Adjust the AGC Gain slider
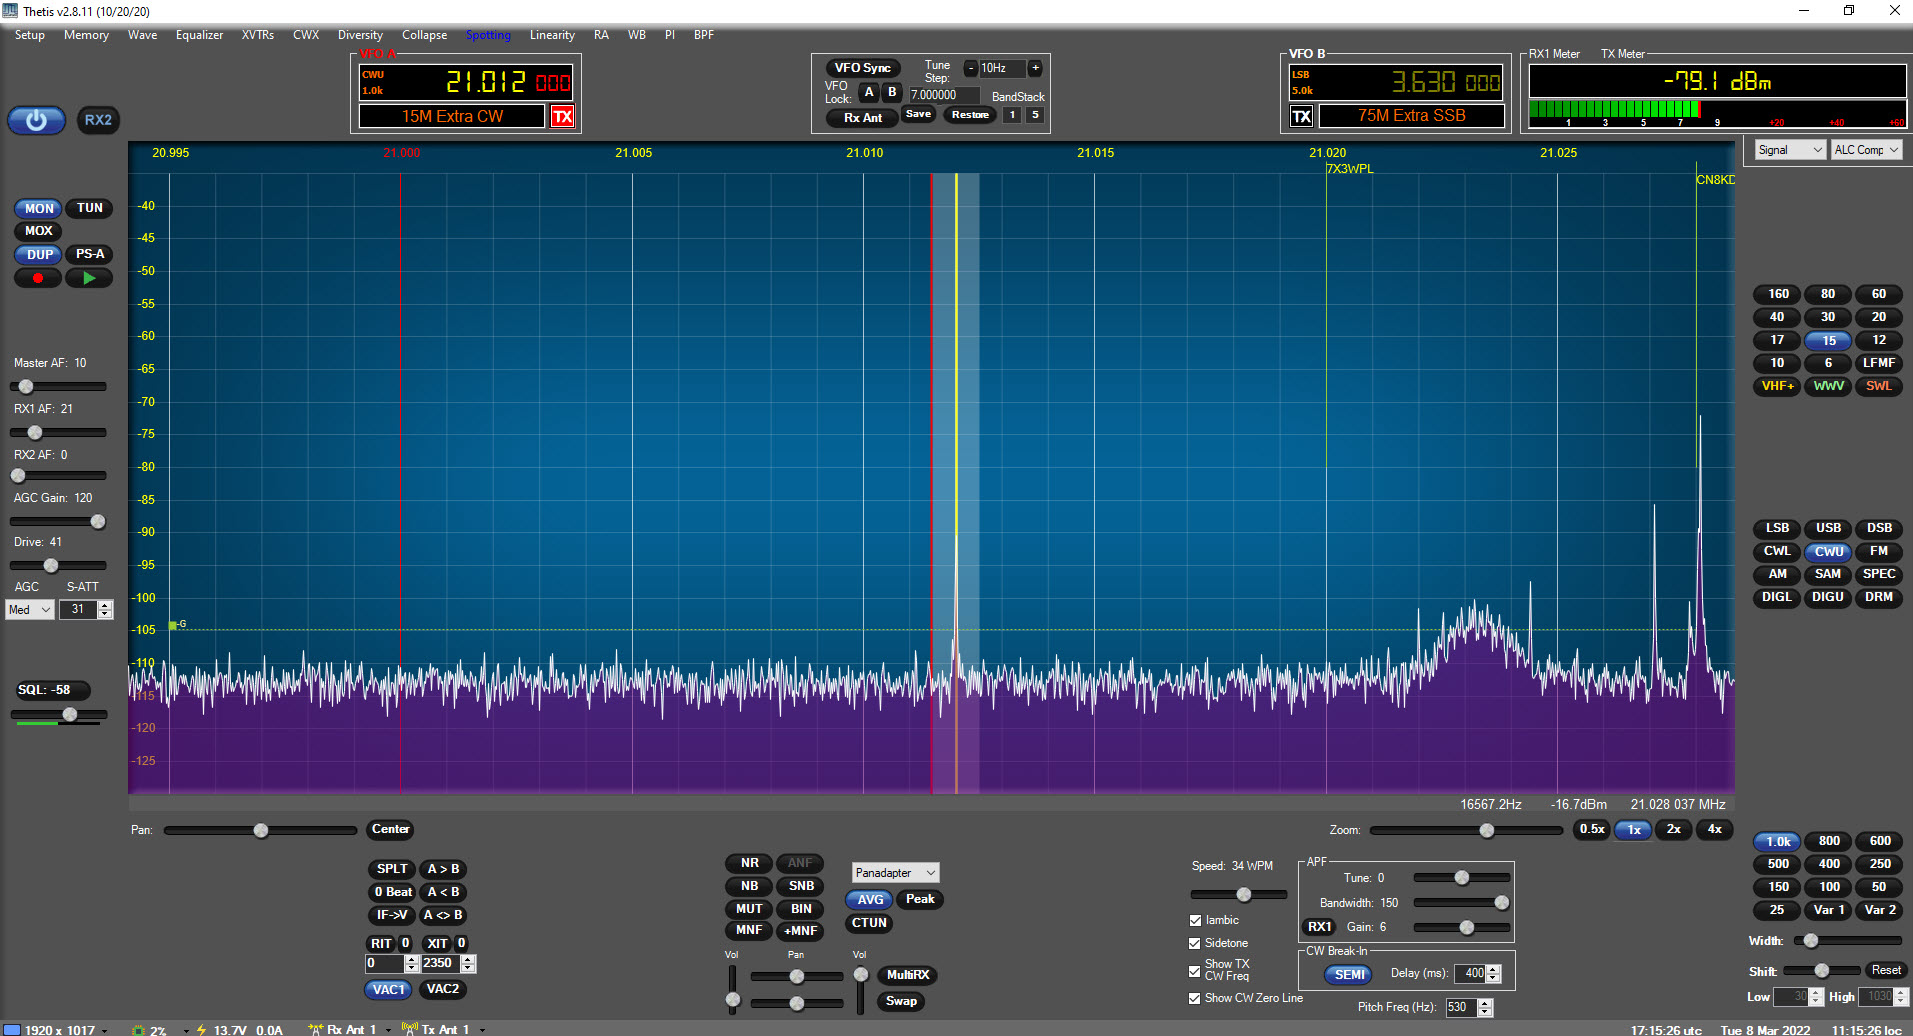This screenshot has width=1913, height=1036. point(98,521)
